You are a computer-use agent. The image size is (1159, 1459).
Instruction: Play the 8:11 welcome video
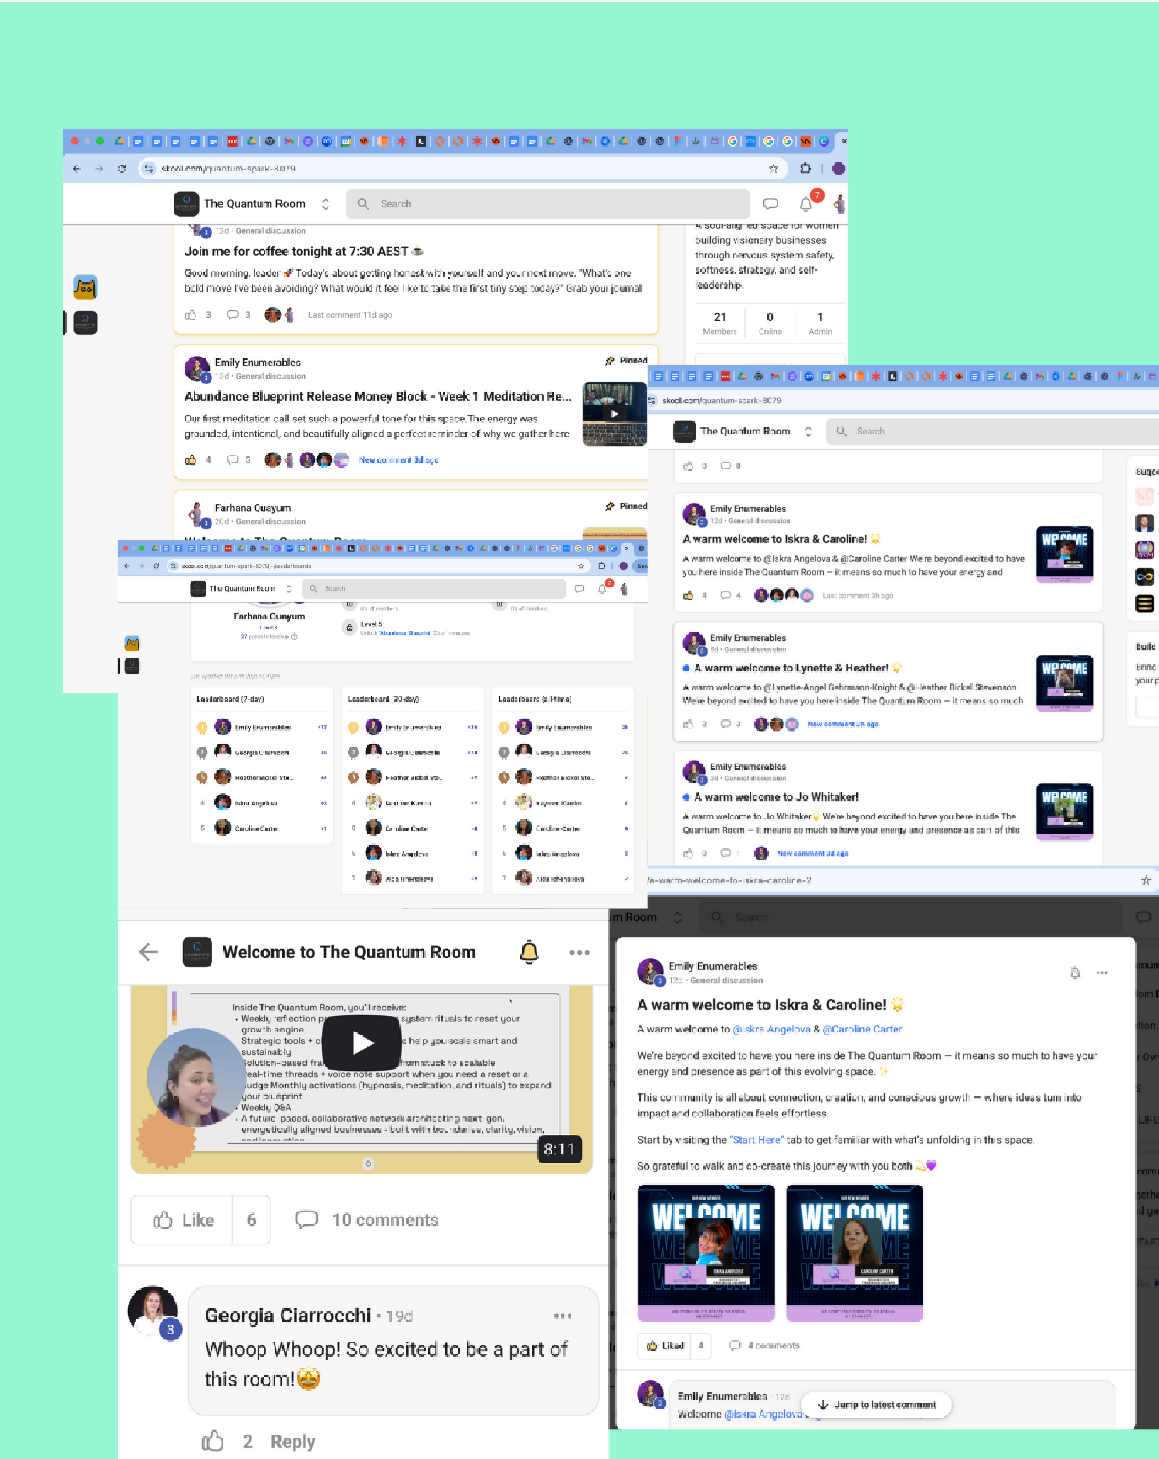tap(362, 1043)
